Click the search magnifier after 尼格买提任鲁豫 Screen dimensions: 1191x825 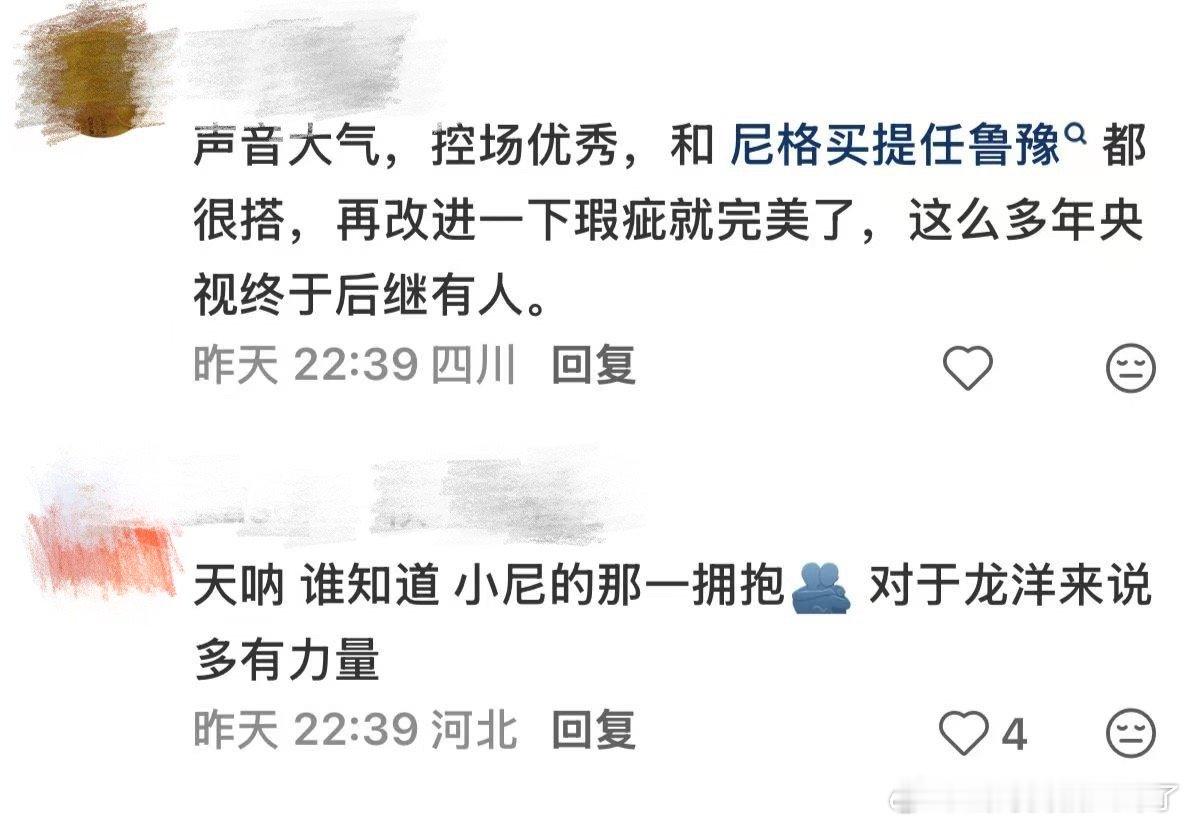point(1076,134)
